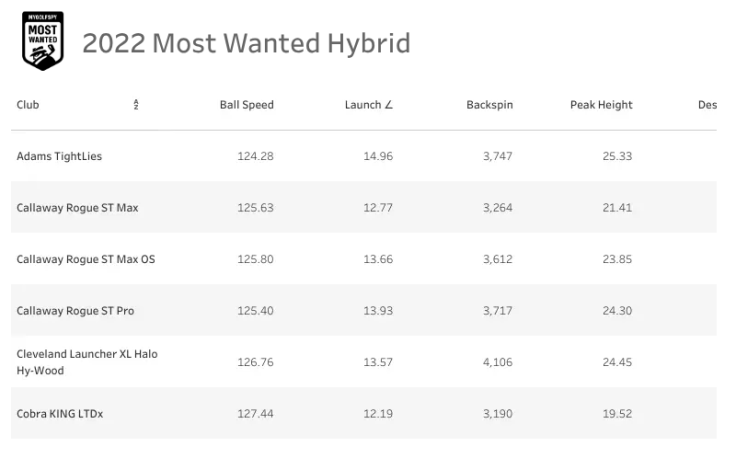This screenshot has height=454, width=736.
Task: Click Callaway Rogue ST Max launch 12.77
Action: 378,208
